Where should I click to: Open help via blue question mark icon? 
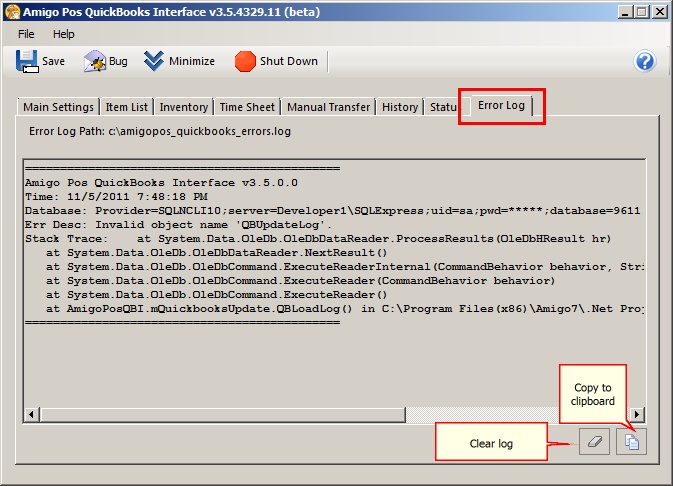pos(645,61)
